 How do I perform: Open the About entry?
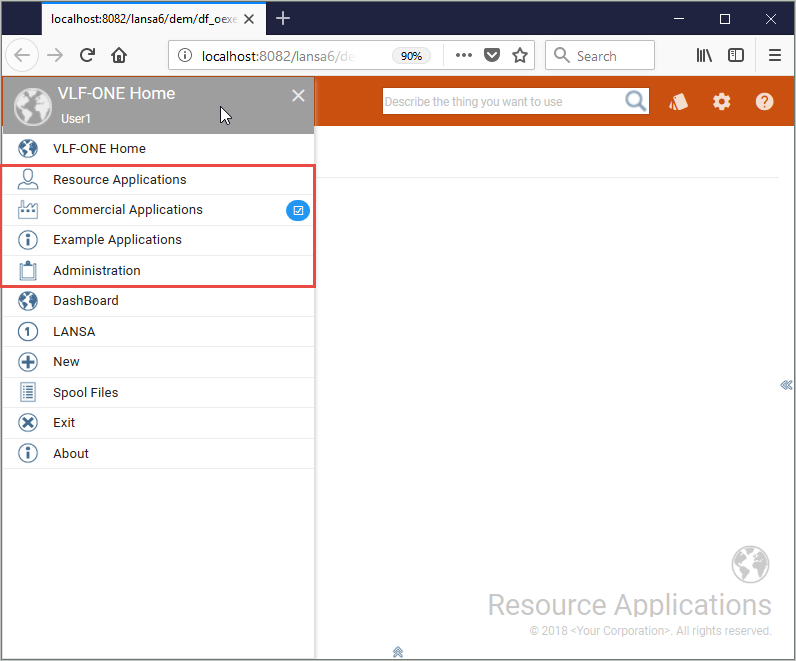[158, 453]
